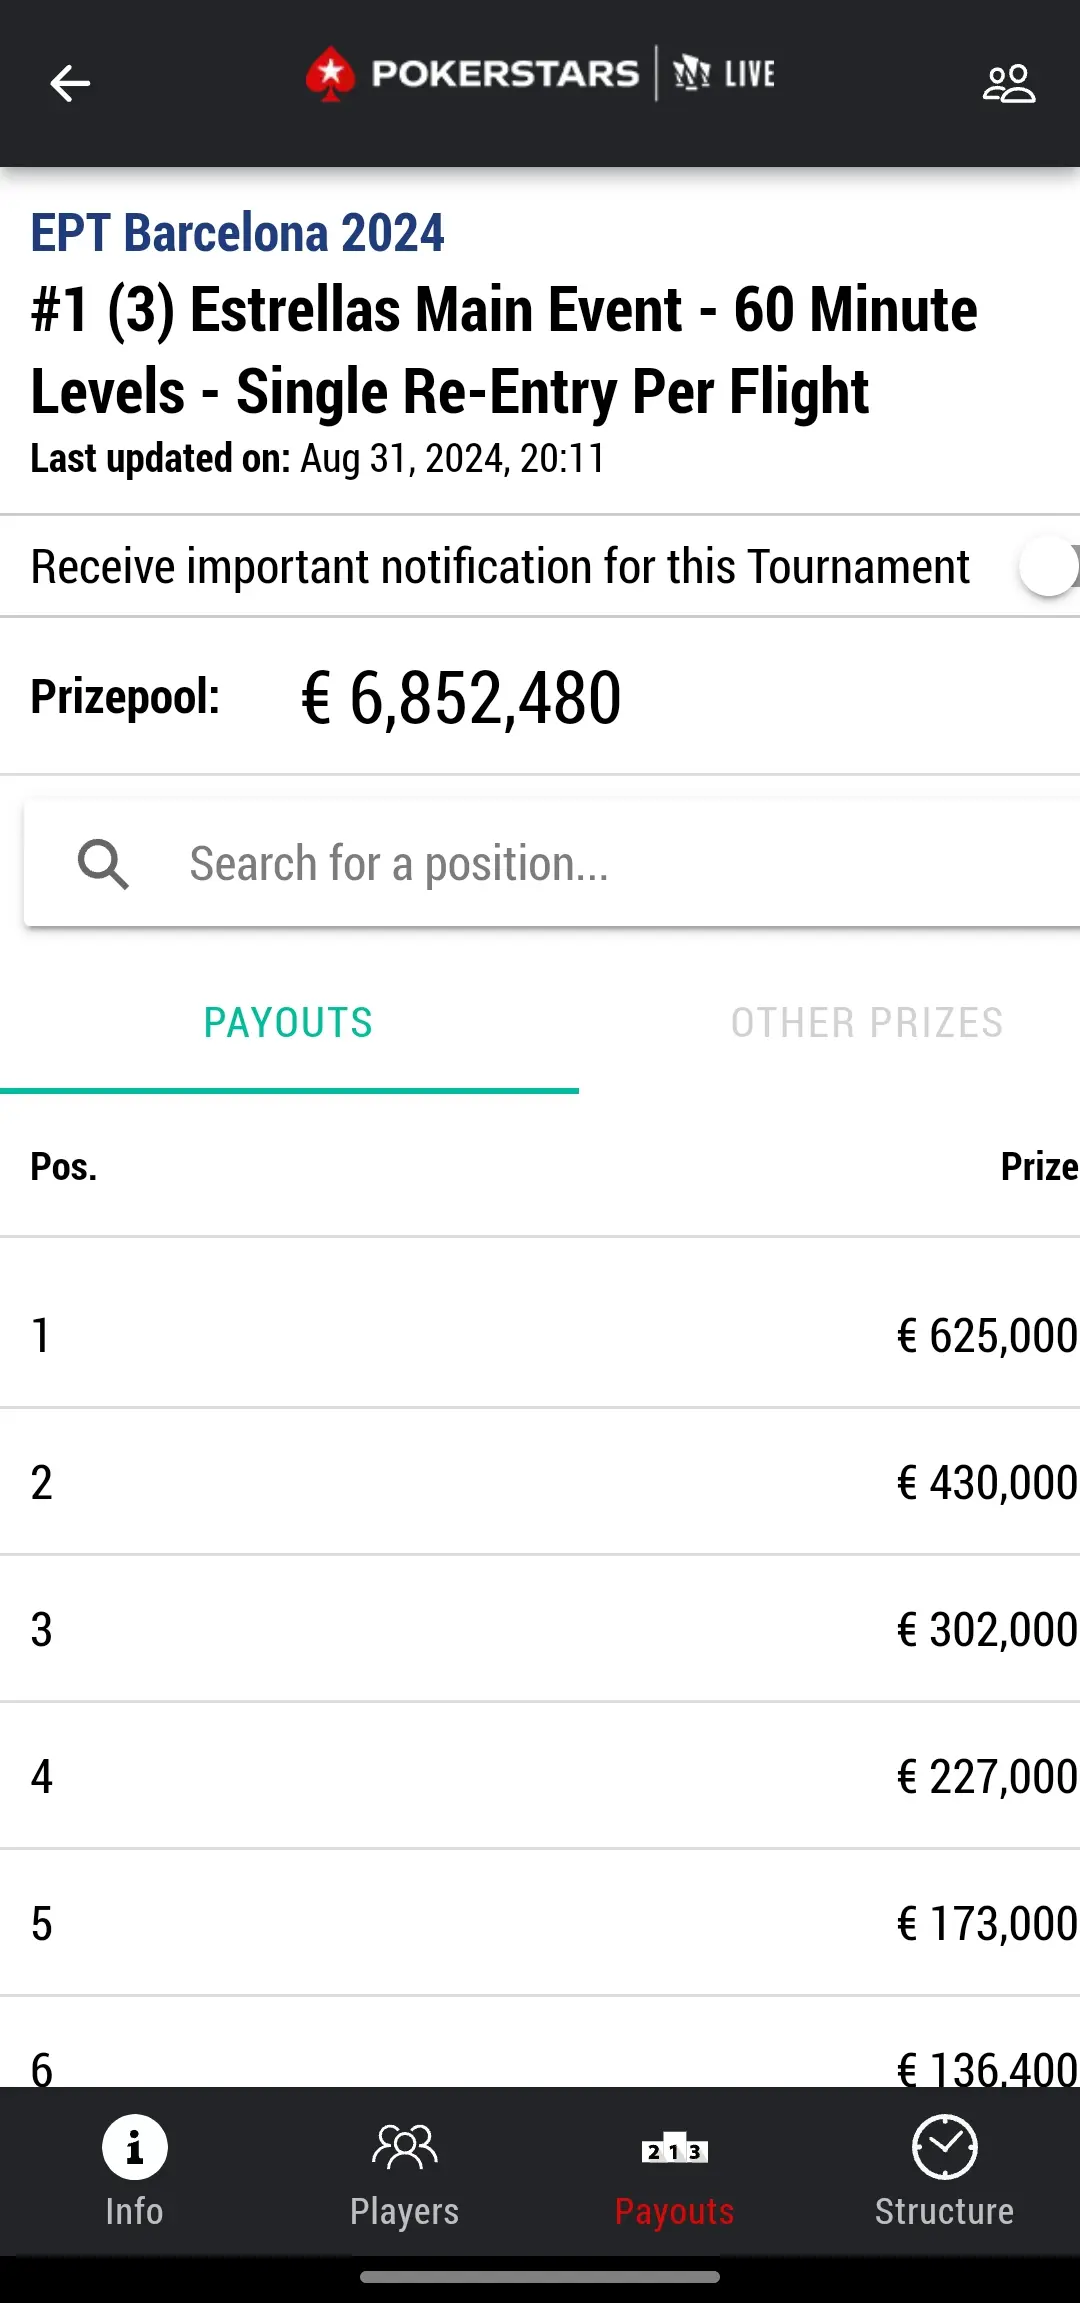
Task: Switch to the OTHER PRIZES tab
Action: pos(867,1023)
